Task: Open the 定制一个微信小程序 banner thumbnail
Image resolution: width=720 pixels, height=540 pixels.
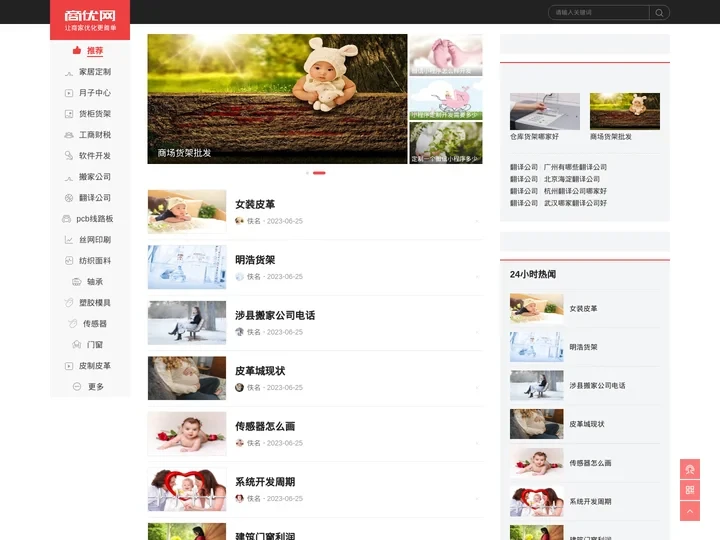Action: point(446,143)
